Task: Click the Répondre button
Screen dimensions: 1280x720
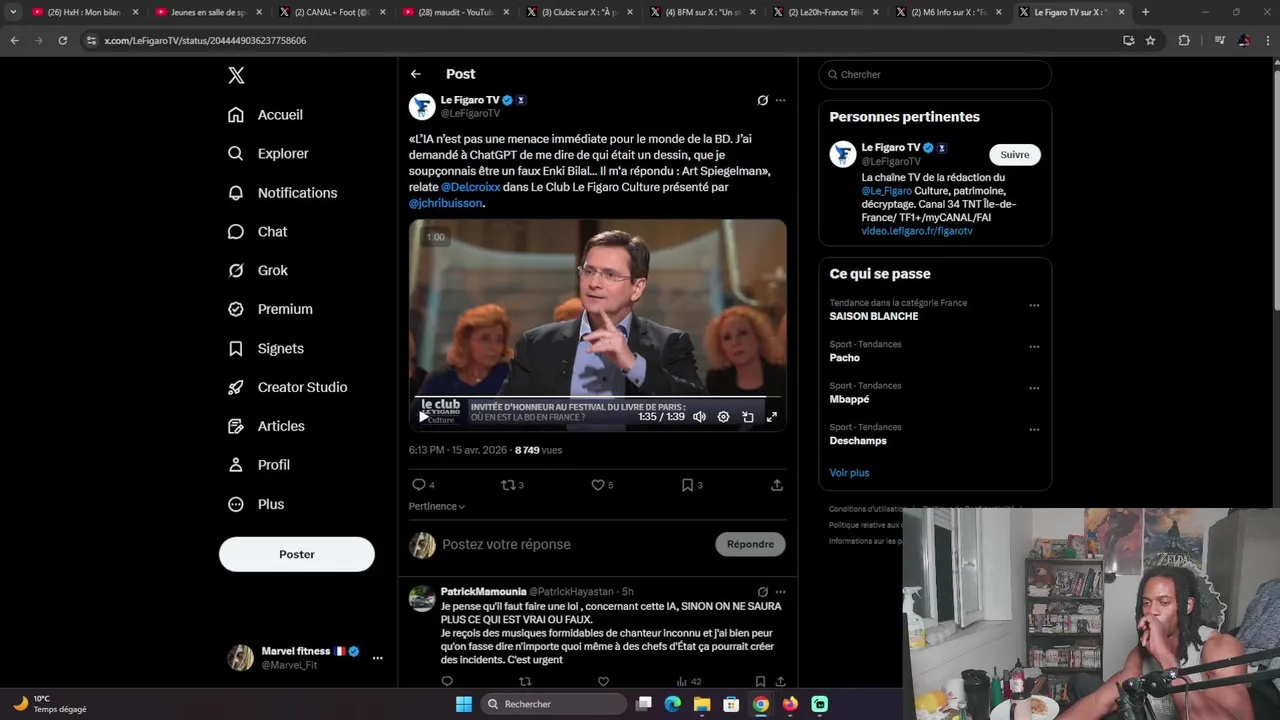Action: [750, 545]
